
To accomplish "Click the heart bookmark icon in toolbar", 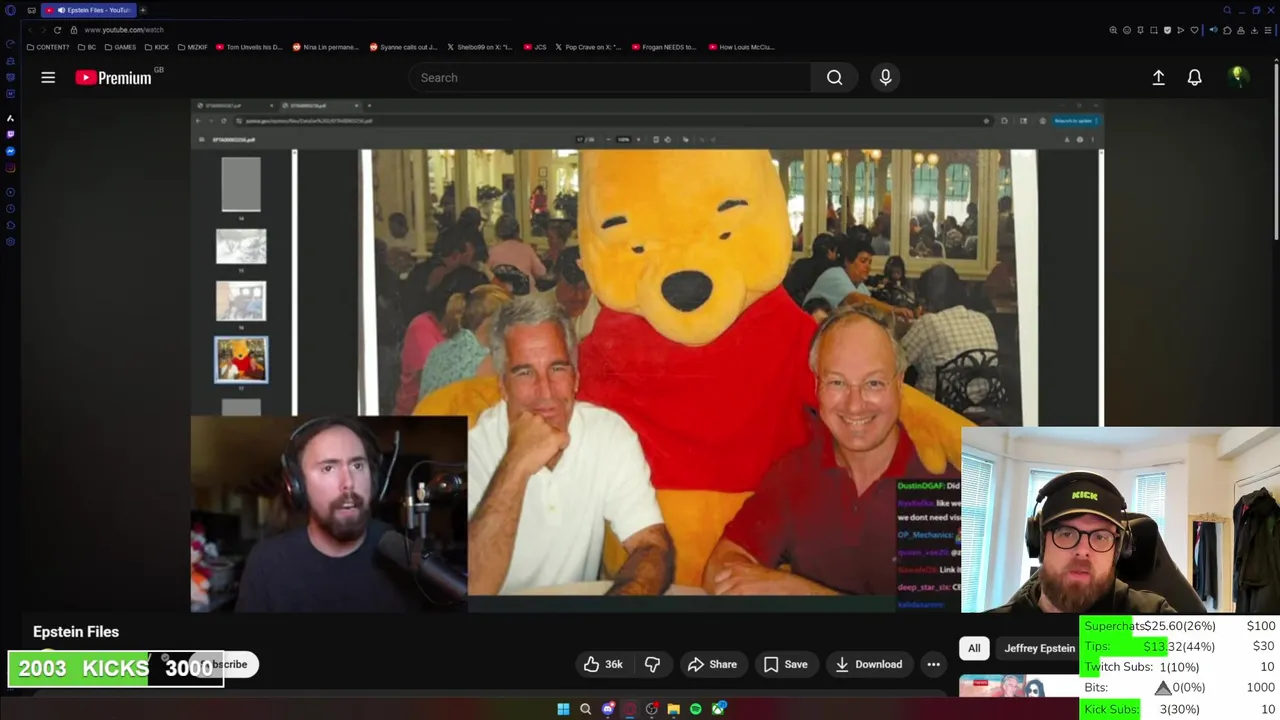I will [1194, 30].
